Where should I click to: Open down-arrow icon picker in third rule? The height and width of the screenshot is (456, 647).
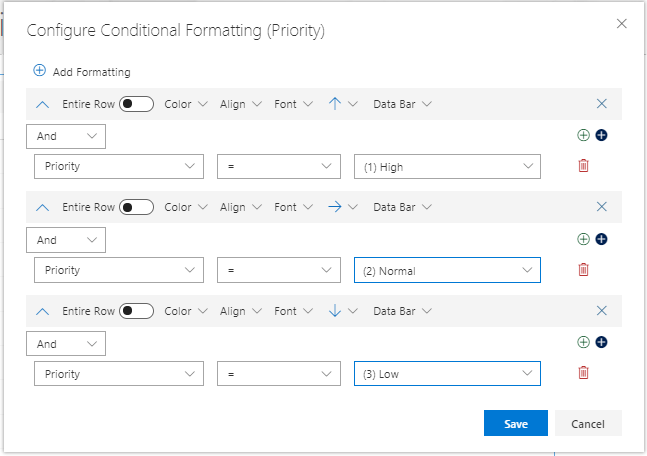coord(343,311)
